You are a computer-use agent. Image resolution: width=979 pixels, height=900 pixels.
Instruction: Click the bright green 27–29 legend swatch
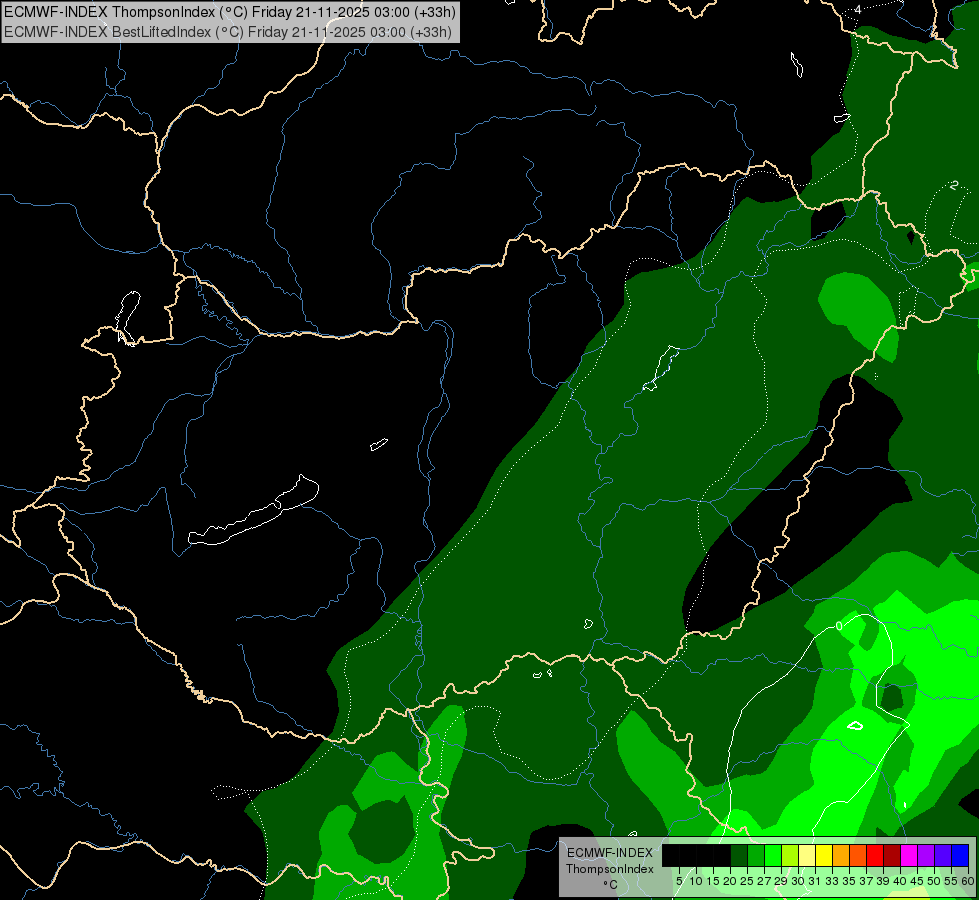click(773, 856)
